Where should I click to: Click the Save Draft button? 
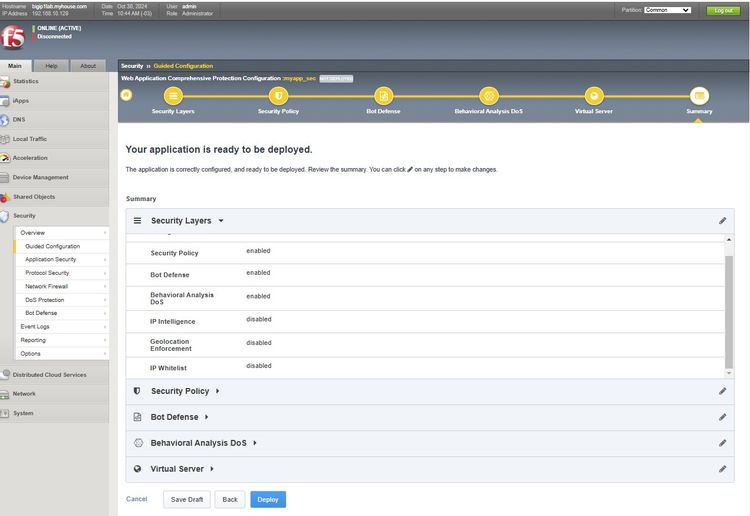click(187, 499)
